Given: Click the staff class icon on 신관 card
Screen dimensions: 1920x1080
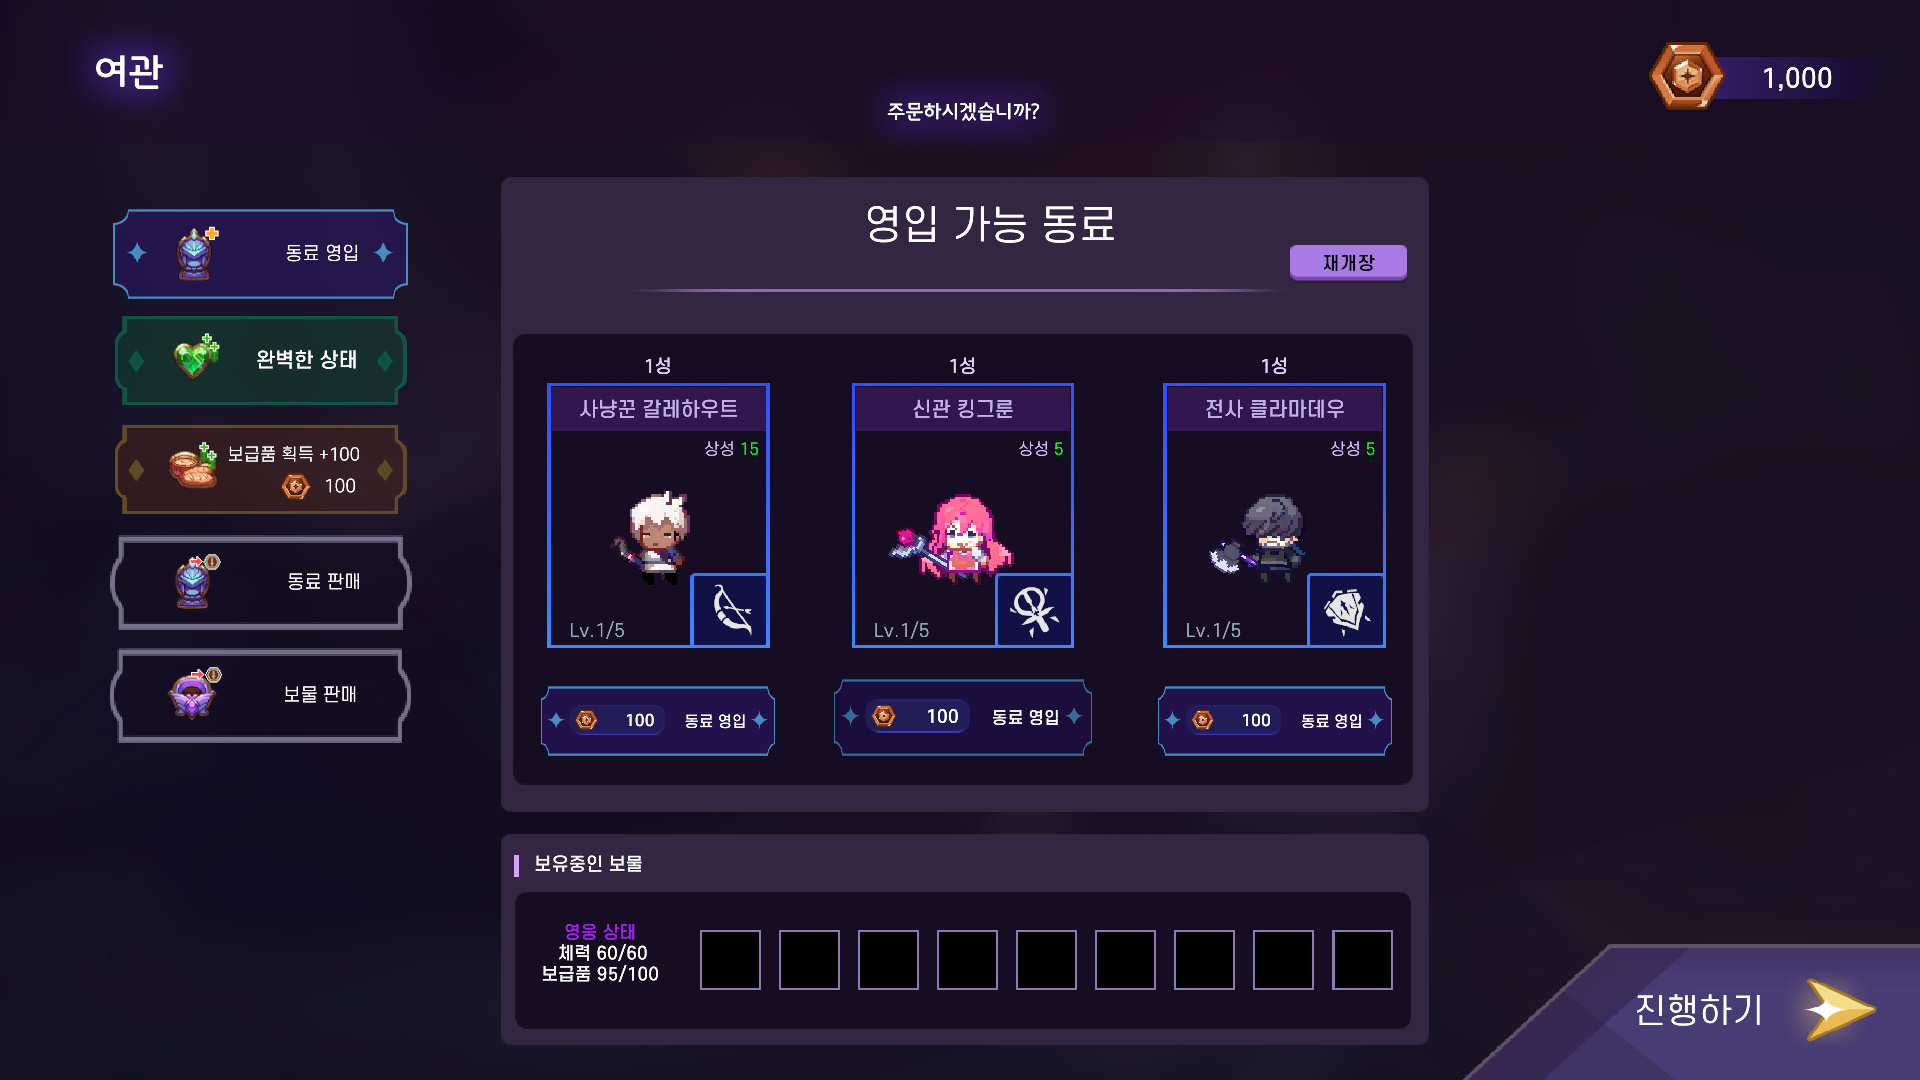Looking at the screenshot, I should (1034, 610).
